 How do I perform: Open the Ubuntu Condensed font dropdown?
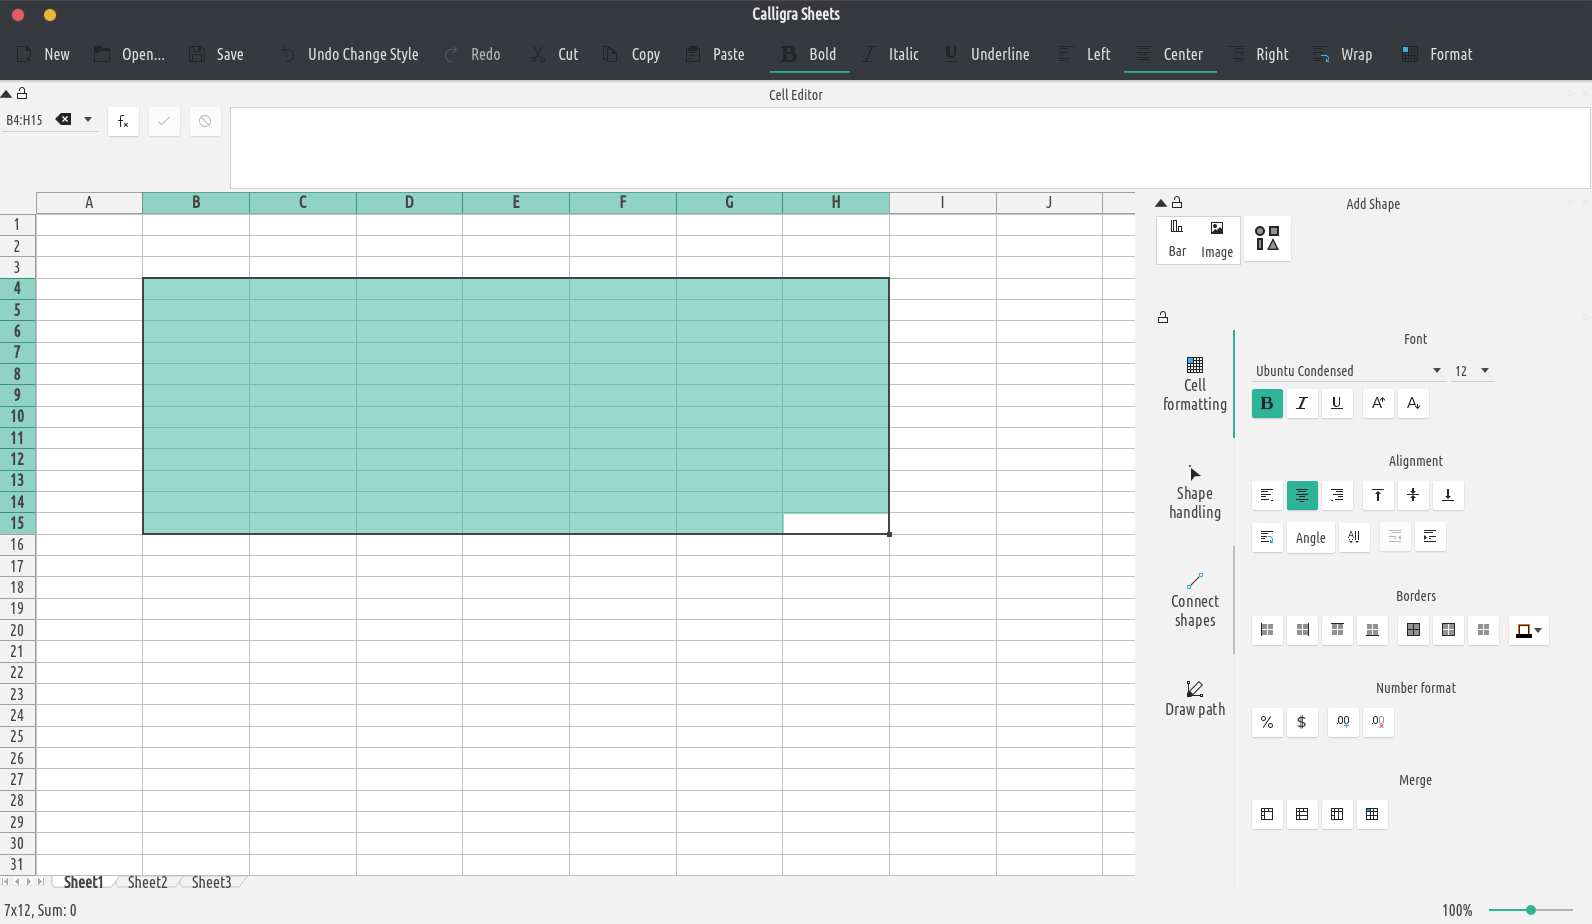1347,371
